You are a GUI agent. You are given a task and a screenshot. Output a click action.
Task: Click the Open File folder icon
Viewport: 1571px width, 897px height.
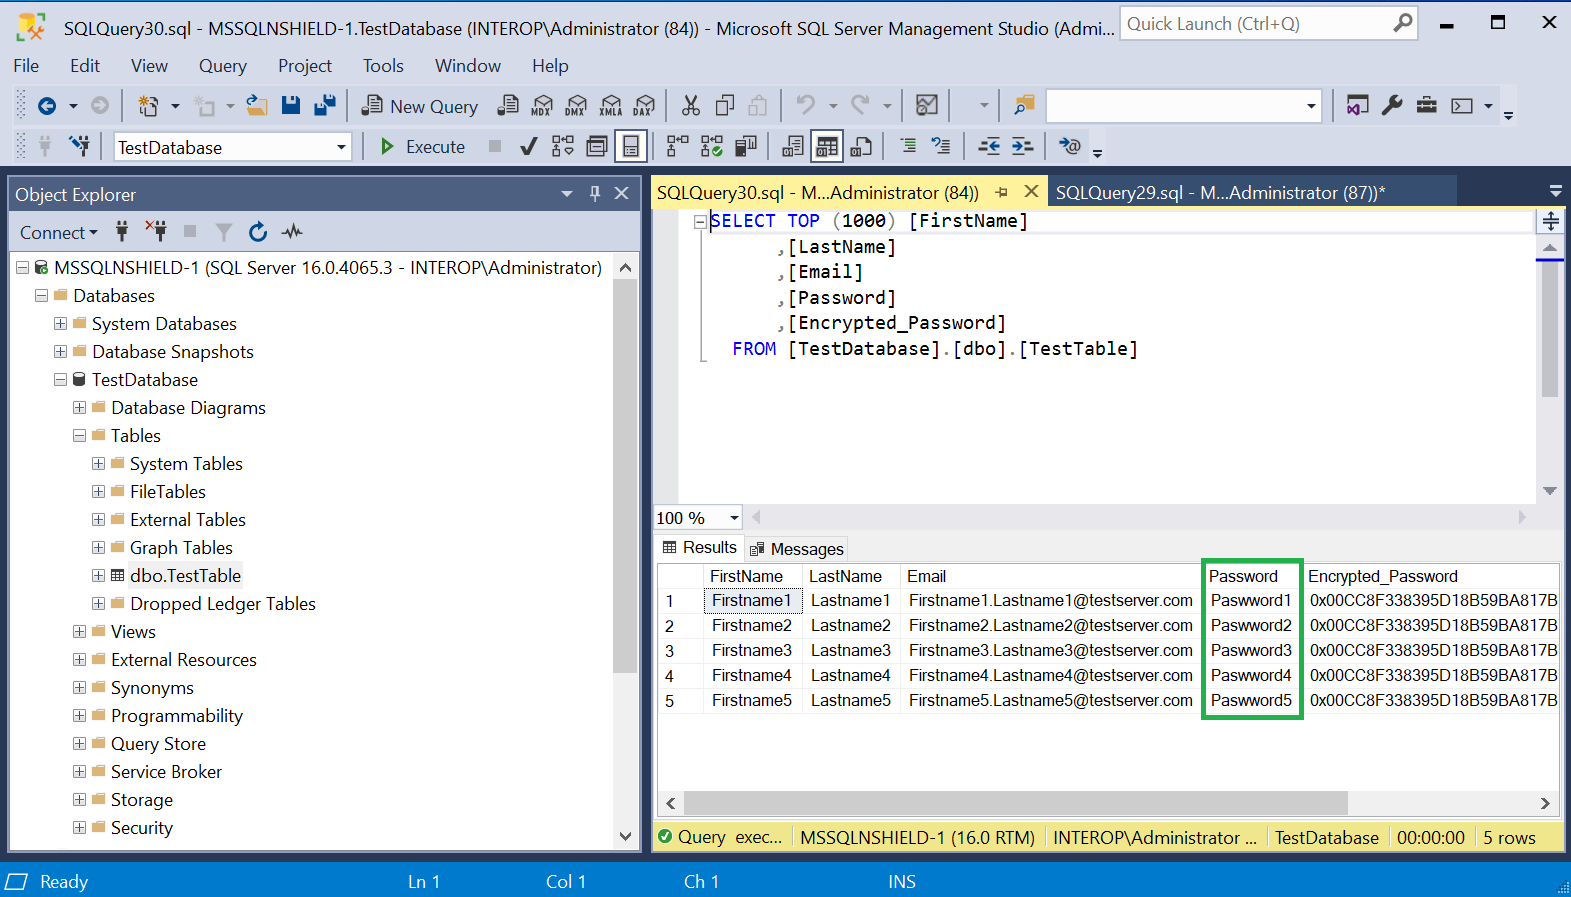coord(257,105)
